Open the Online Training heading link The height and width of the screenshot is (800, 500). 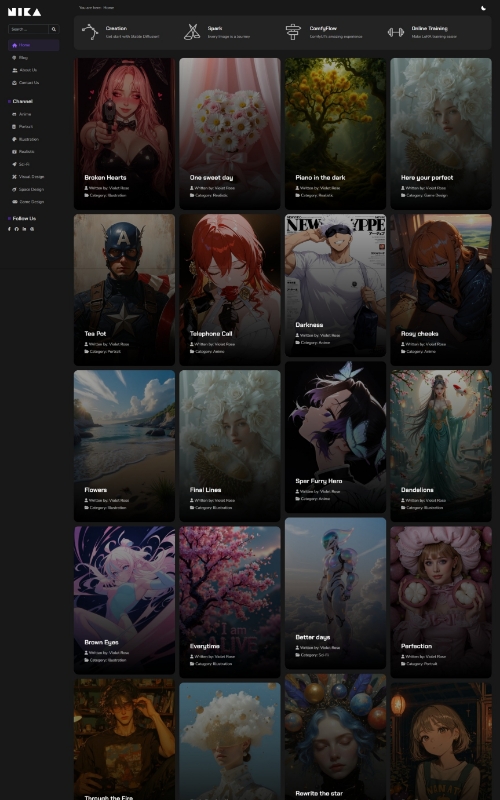[x=430, y=29]
